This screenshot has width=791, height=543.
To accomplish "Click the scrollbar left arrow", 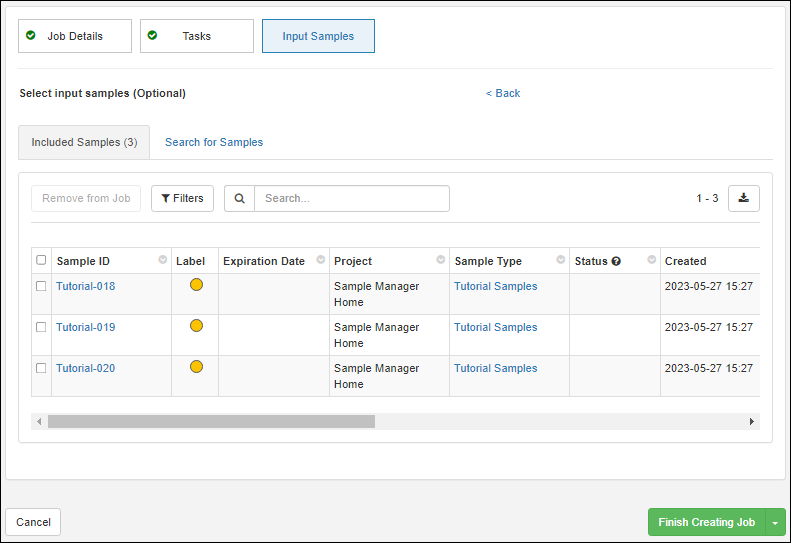I will 39,421.
